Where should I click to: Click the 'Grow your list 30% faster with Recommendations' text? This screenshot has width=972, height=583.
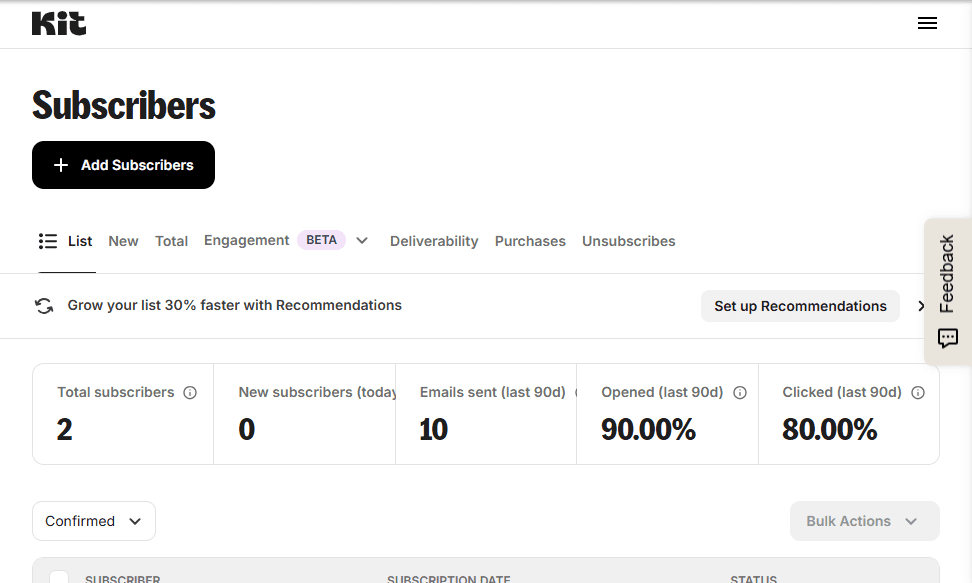click(234, 305)
